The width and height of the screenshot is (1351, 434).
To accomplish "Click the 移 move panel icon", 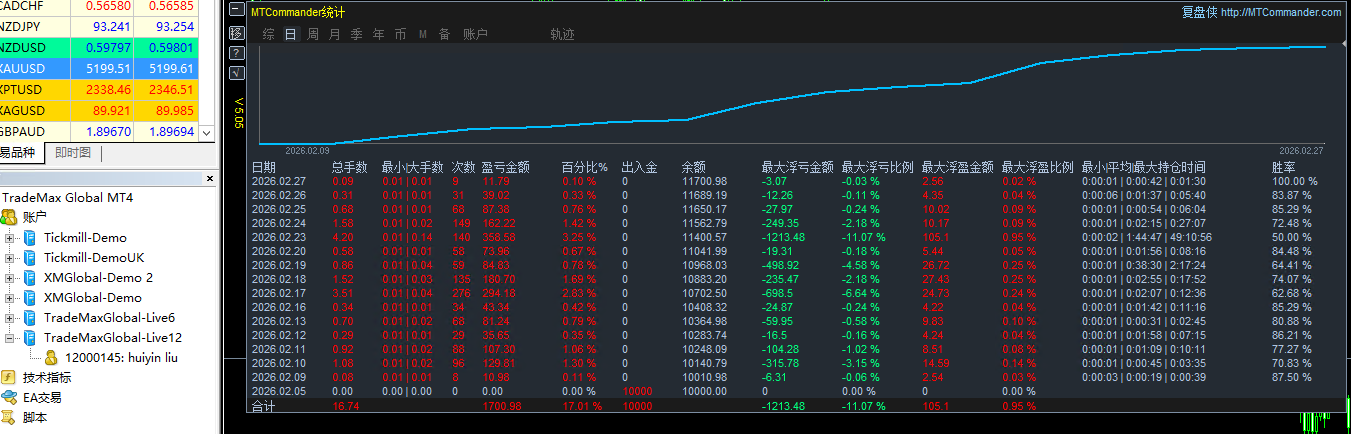I will 236,33.
